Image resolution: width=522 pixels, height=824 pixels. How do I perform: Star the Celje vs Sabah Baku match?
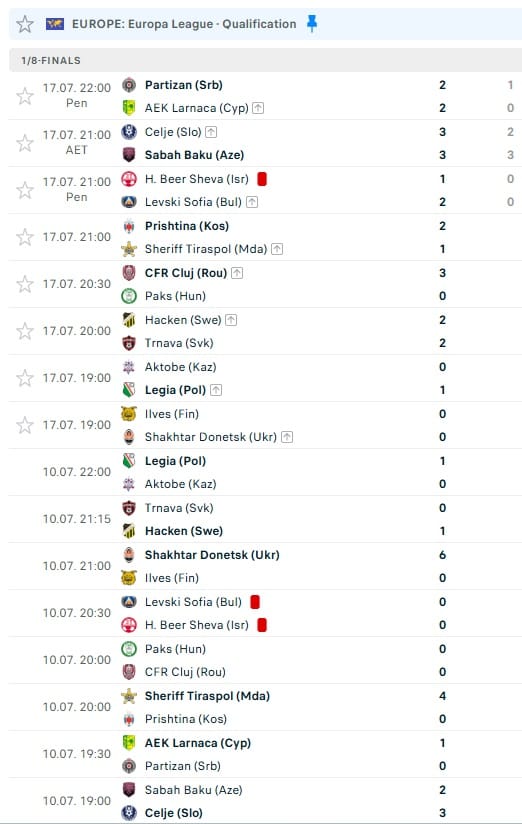[25, 143]
